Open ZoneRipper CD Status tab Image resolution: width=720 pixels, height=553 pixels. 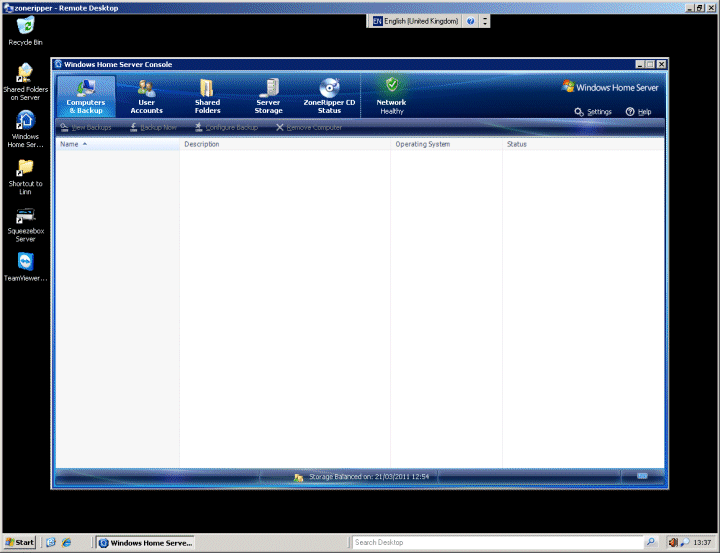(x=329, y=96)
